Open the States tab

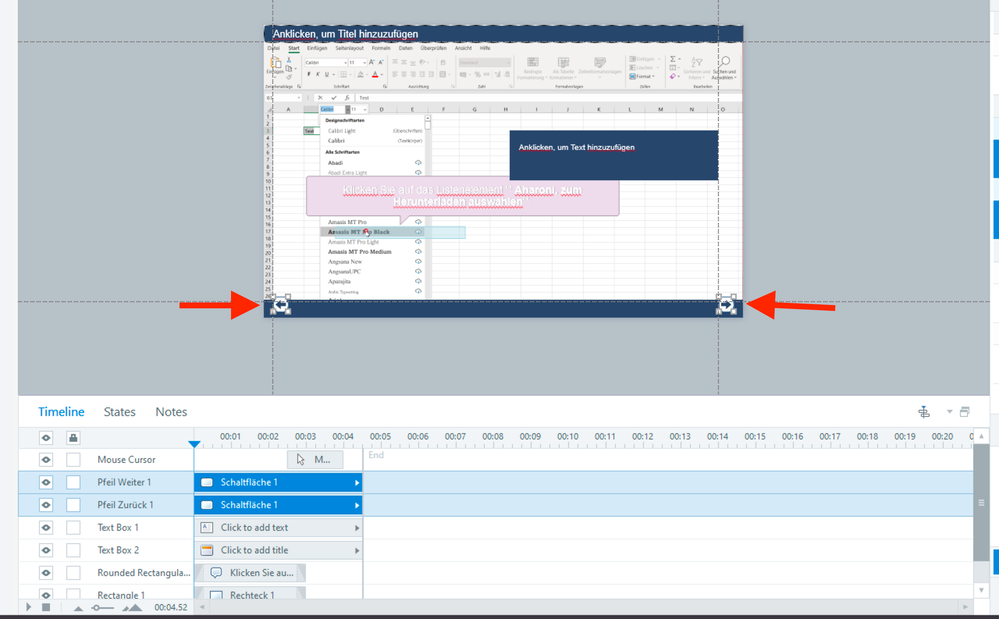pos(120,412)
